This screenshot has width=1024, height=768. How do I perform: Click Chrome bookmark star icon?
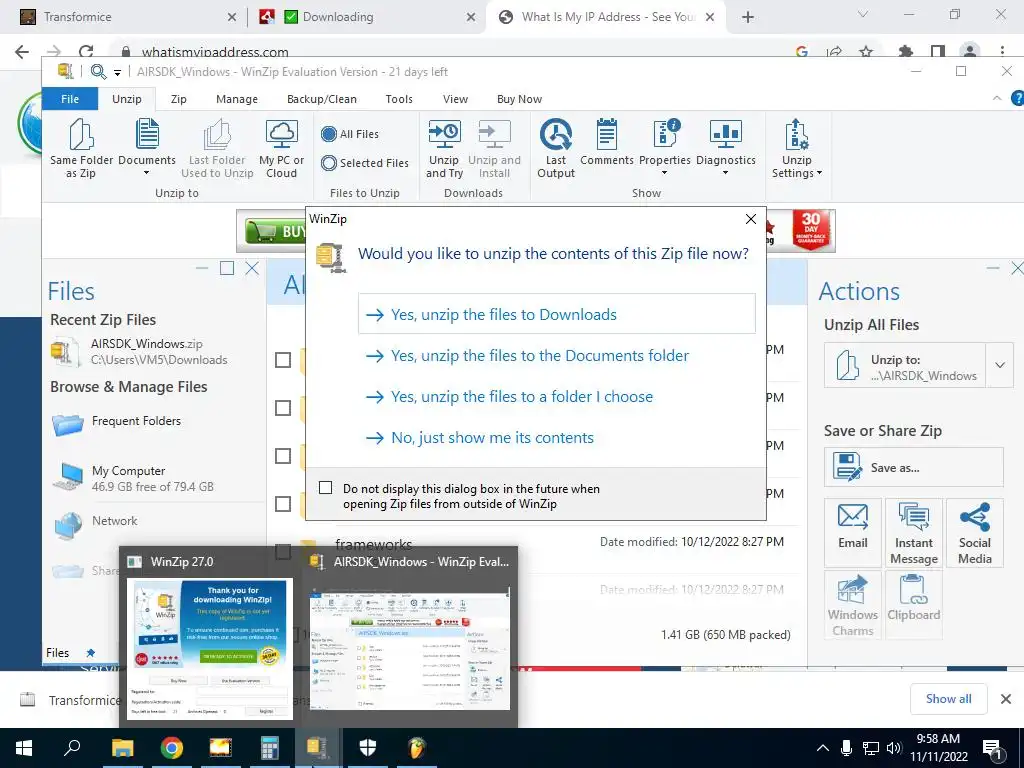click(866, 52)
